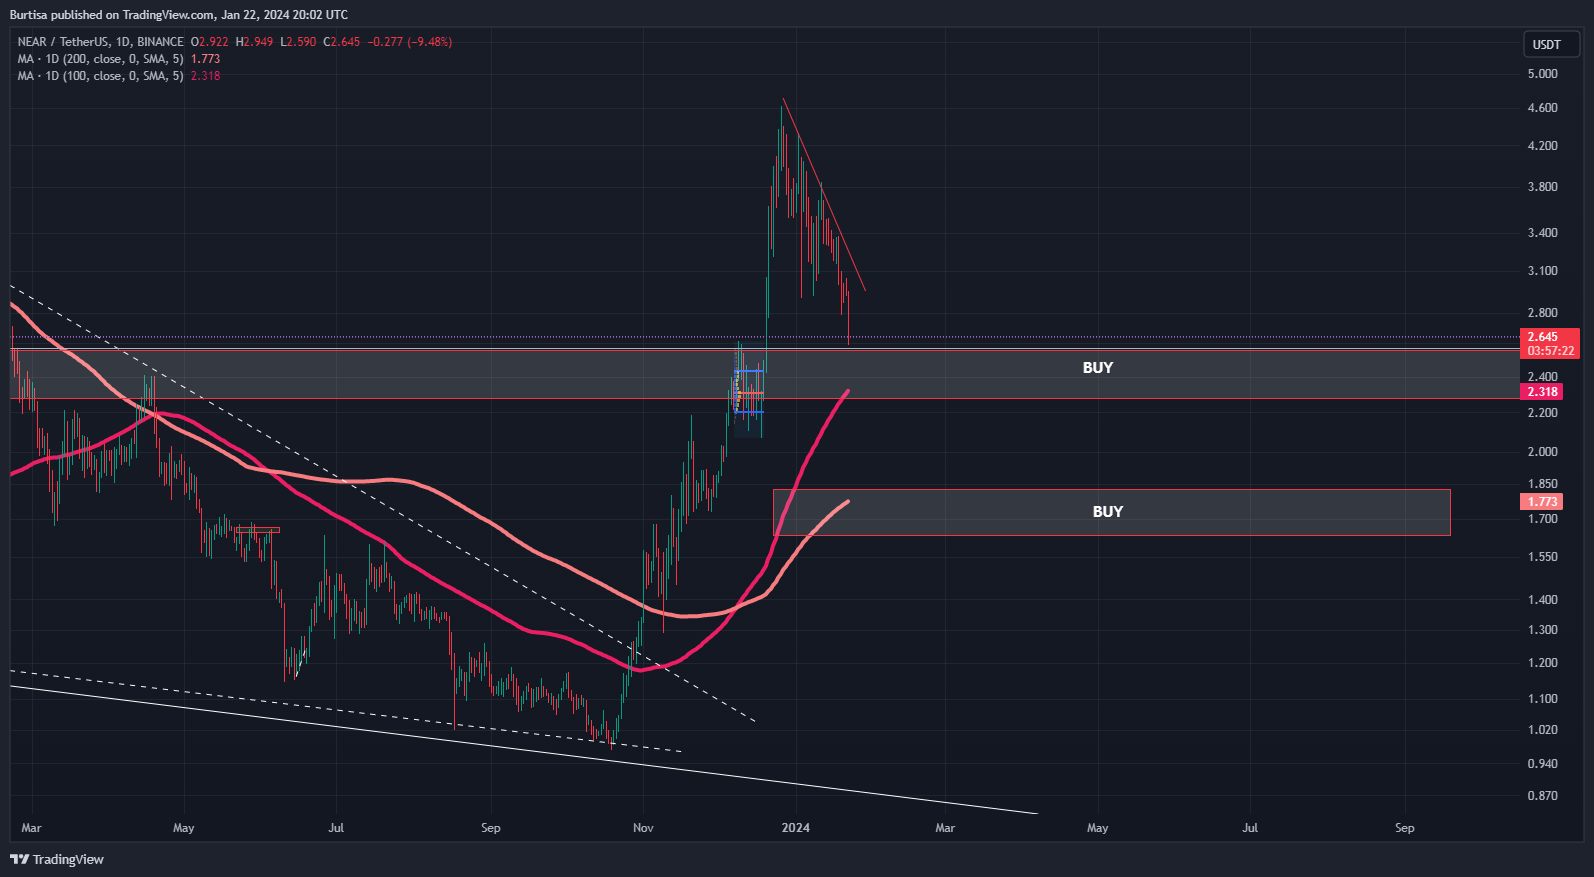
Task: Click the 2.000 price axis label
Action: pos(1542,452)
